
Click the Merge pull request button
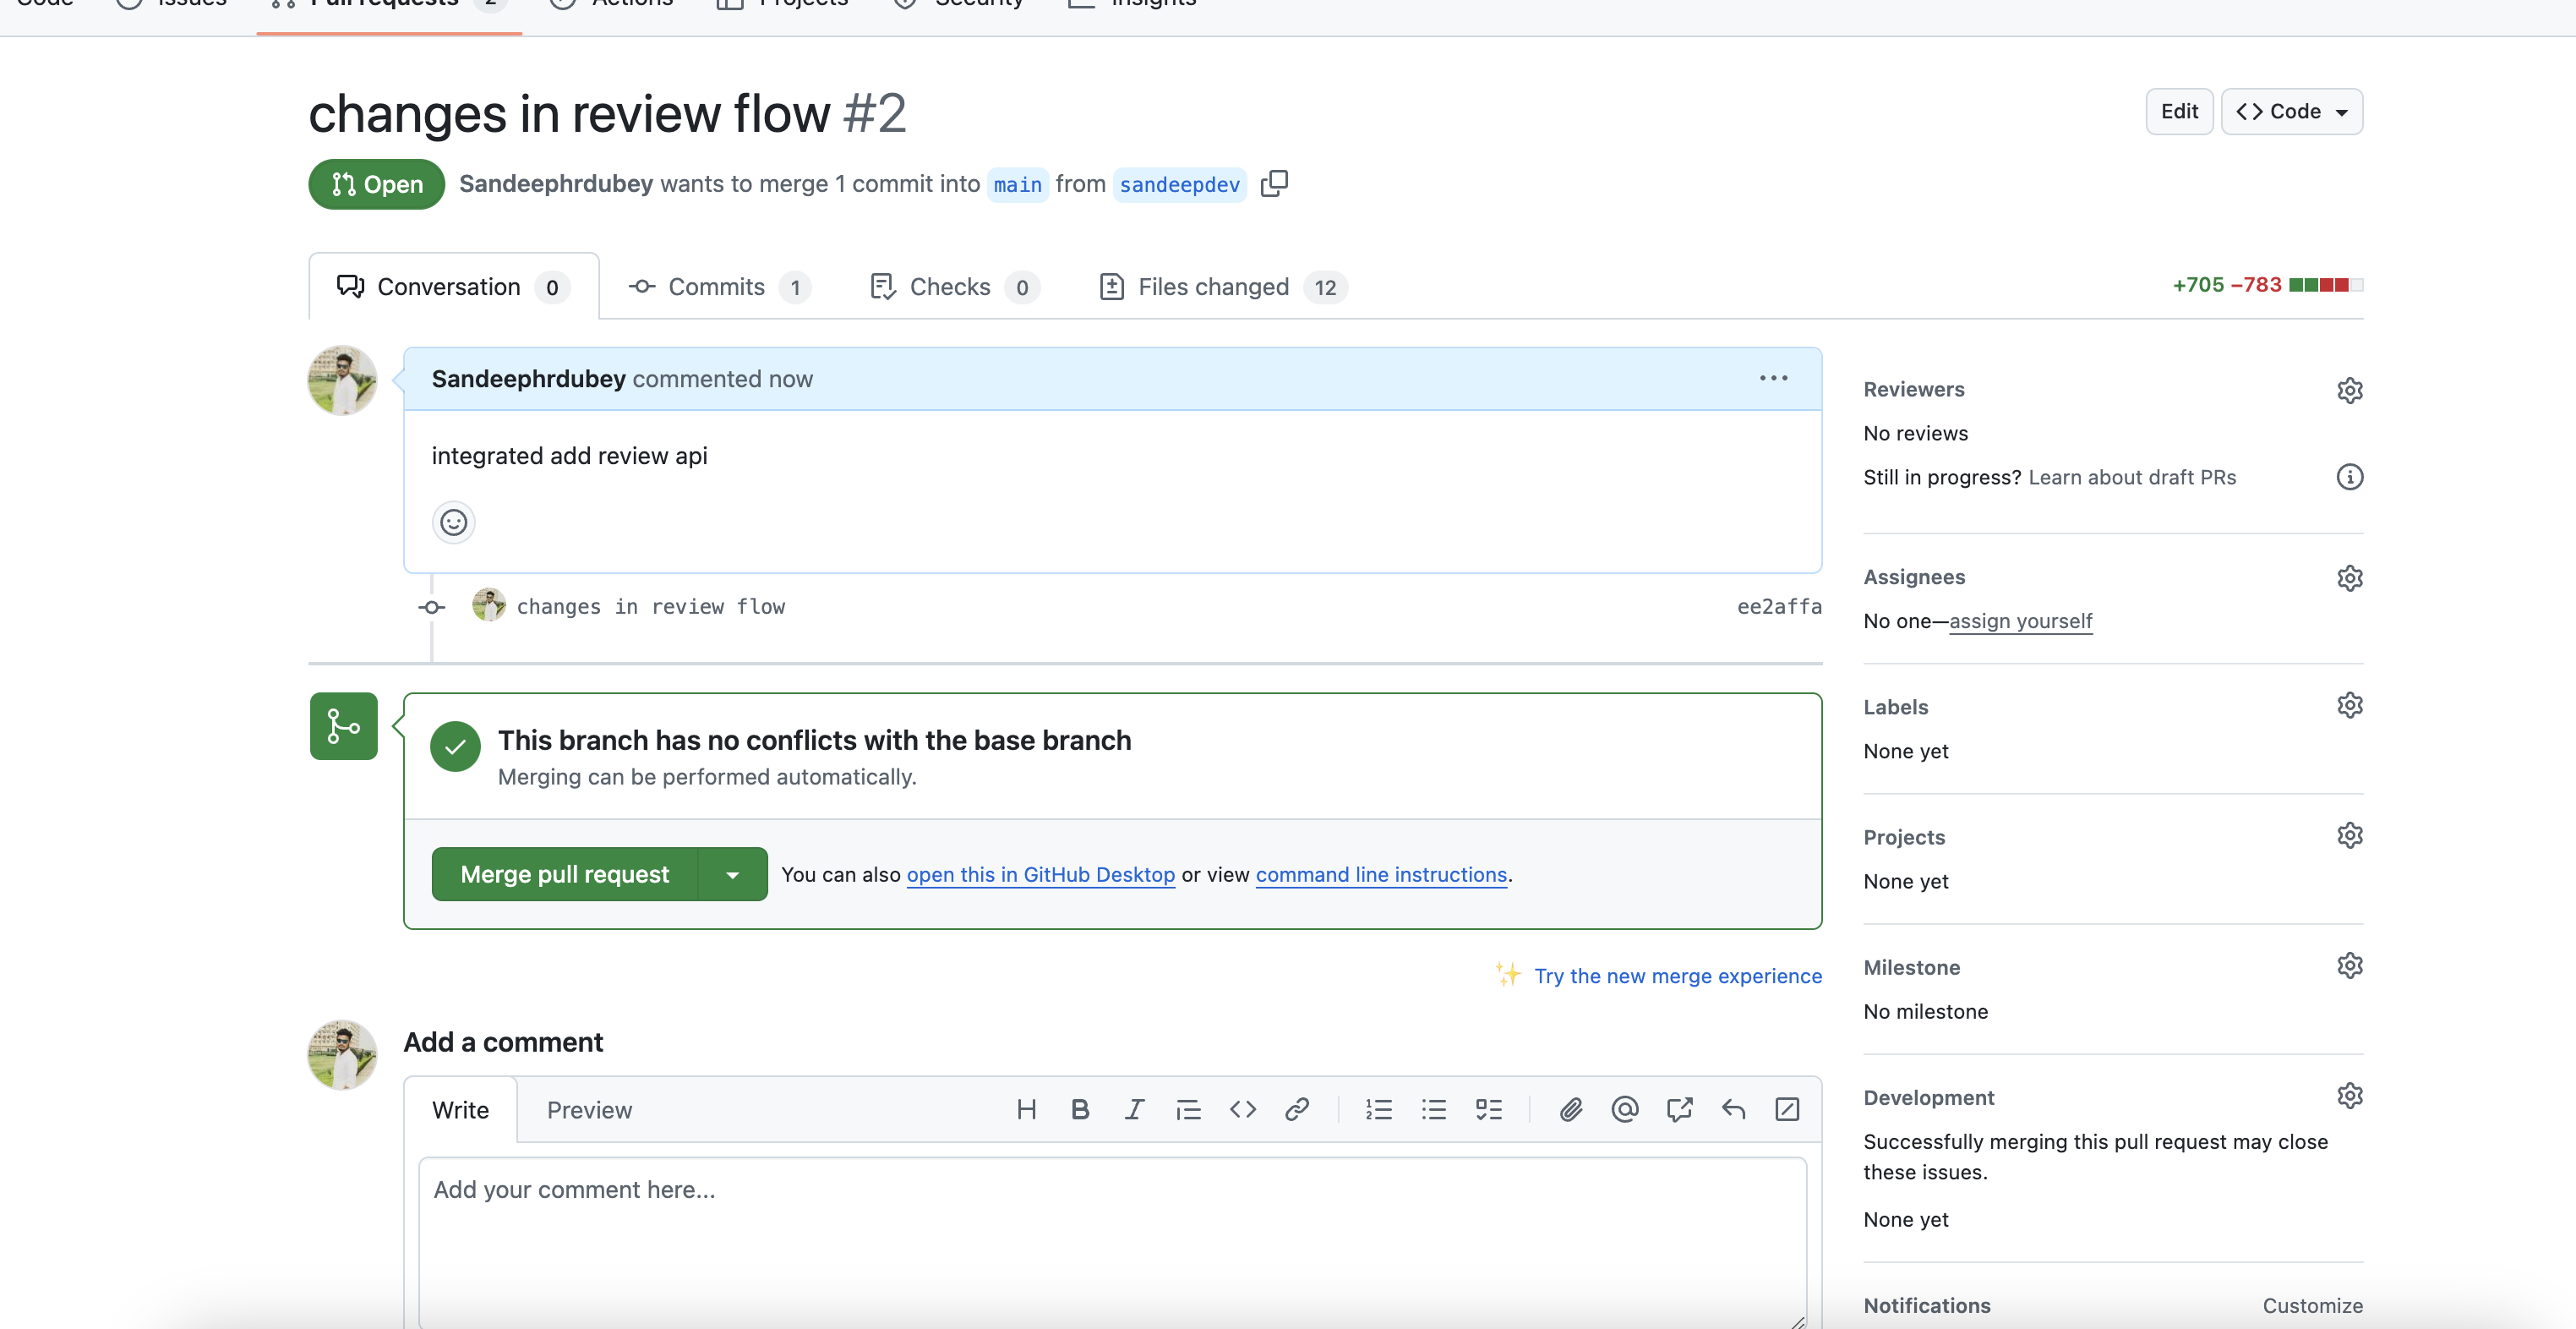(564, 875)
